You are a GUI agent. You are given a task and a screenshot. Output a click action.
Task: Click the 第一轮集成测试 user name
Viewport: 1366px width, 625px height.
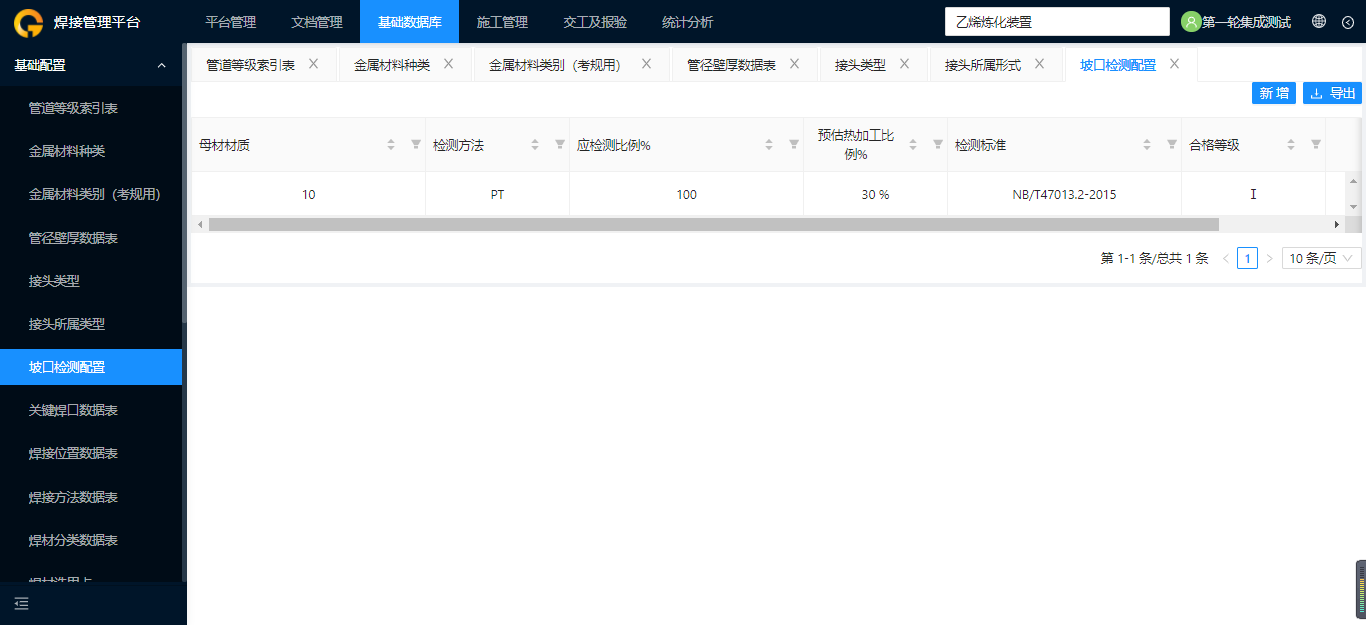(1246, 22)
